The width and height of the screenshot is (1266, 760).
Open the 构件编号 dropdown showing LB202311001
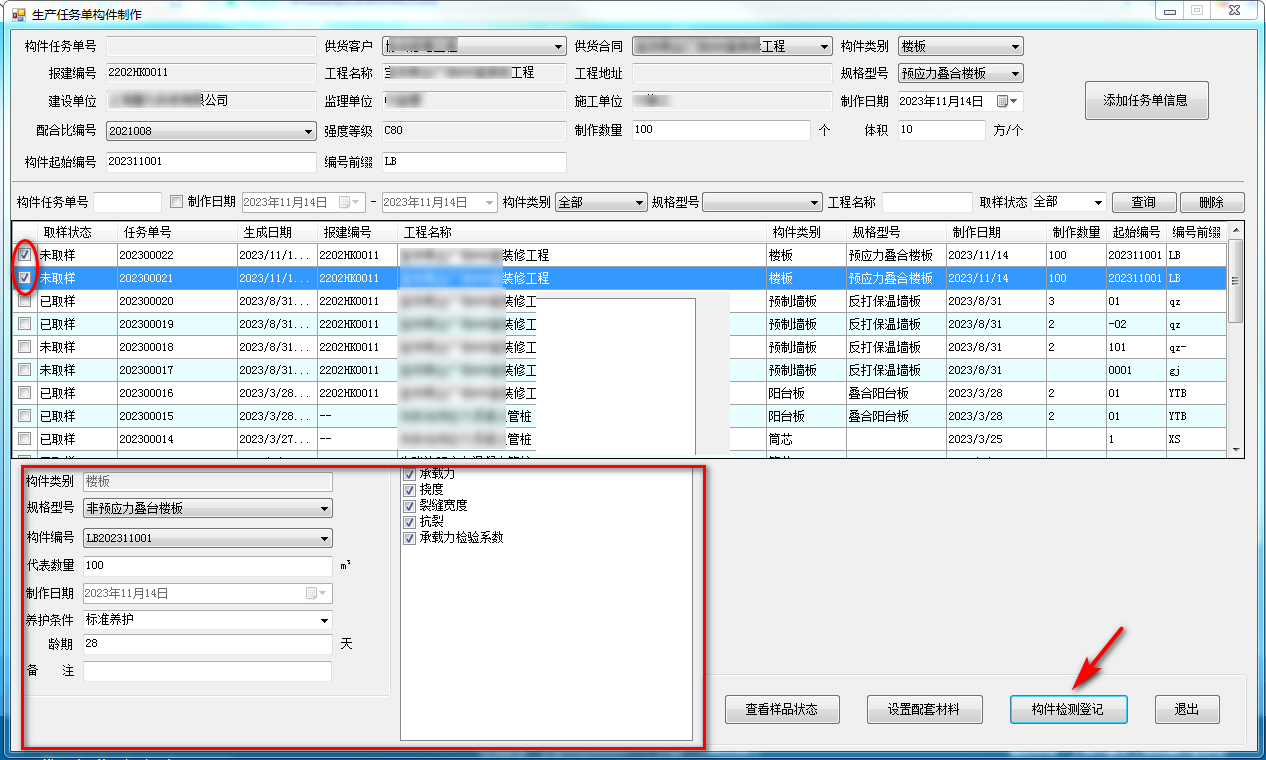pyautogui.click(x=324, y=539)
